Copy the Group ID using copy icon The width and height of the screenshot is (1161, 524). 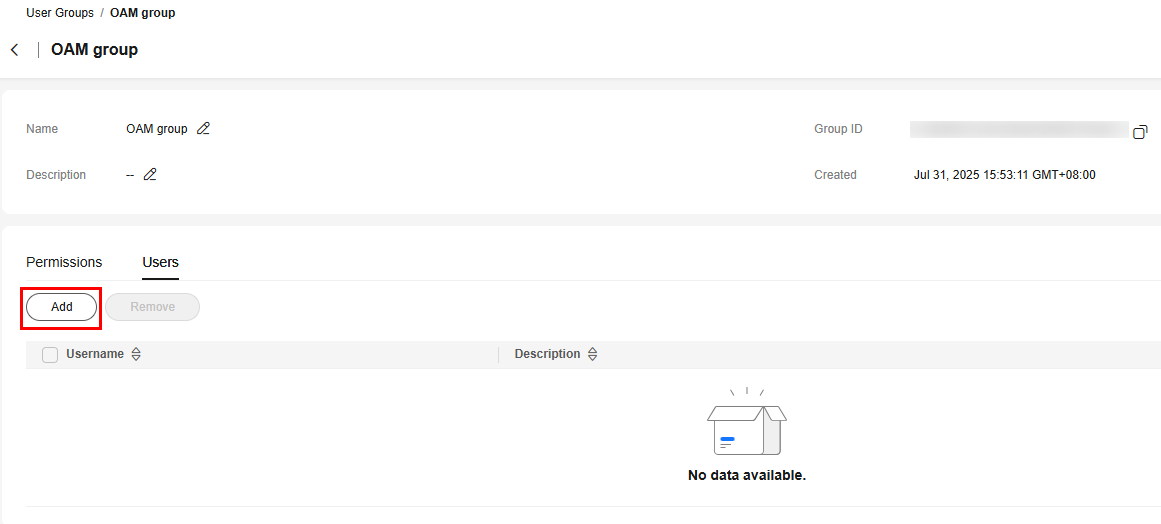(x=1140, y=132)
